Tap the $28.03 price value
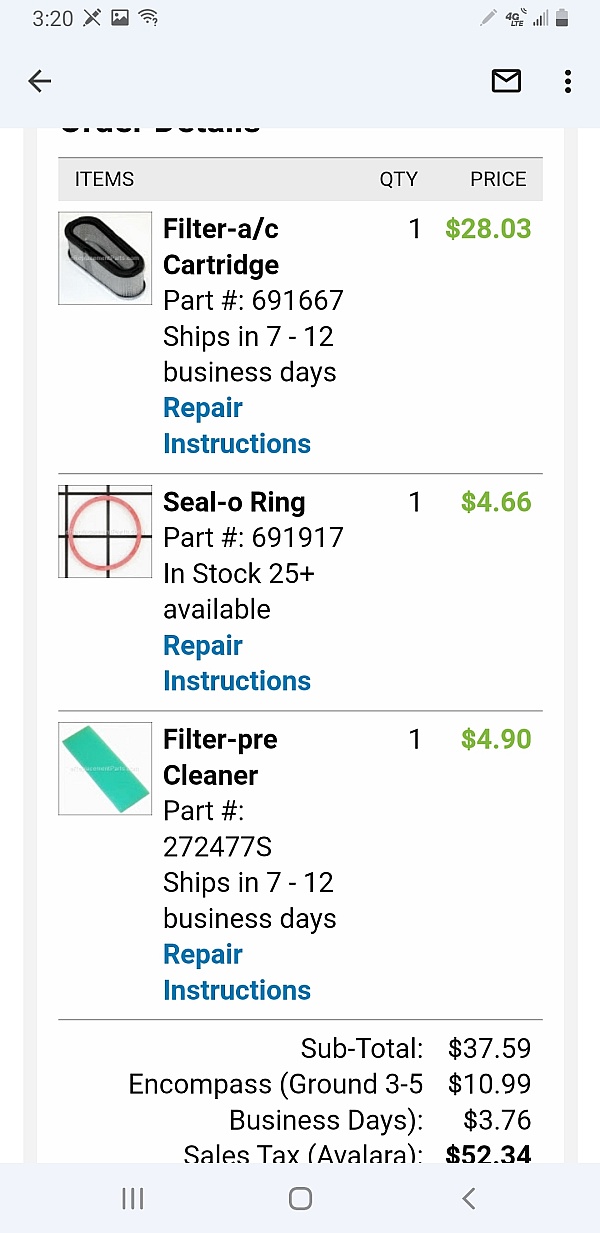The height and width of the screenshot is (1233, 600). coord(488,229)
